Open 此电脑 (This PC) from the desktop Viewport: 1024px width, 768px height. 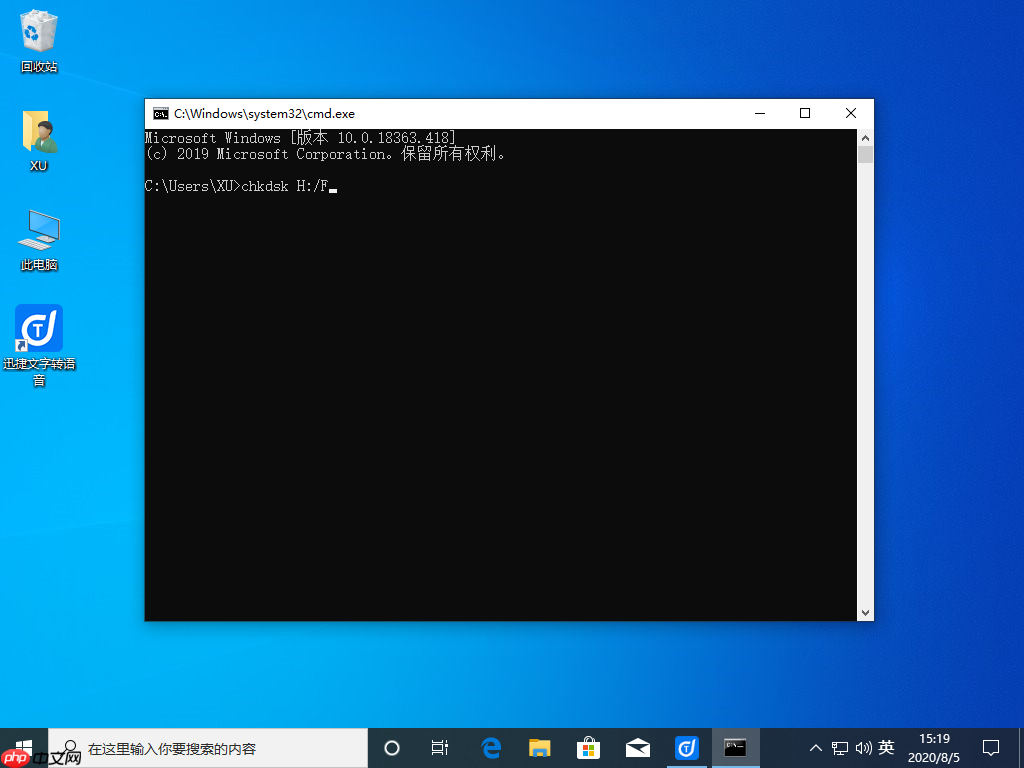38,232
